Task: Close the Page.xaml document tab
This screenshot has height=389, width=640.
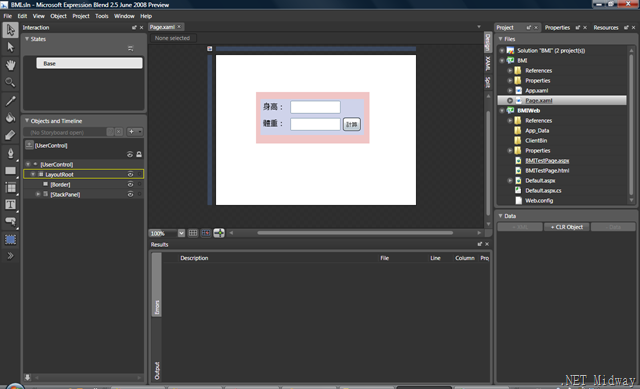Action: coord(179,27)
